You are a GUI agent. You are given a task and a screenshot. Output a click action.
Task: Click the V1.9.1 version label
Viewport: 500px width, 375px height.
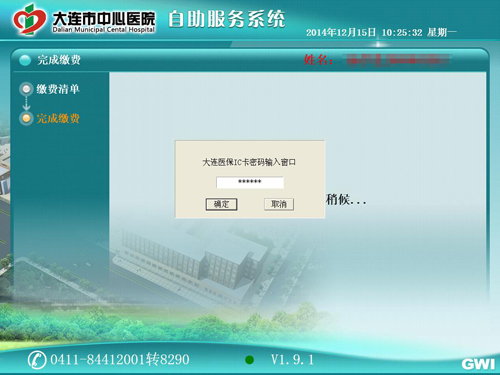pyautogui.click(x=292, y=360)
